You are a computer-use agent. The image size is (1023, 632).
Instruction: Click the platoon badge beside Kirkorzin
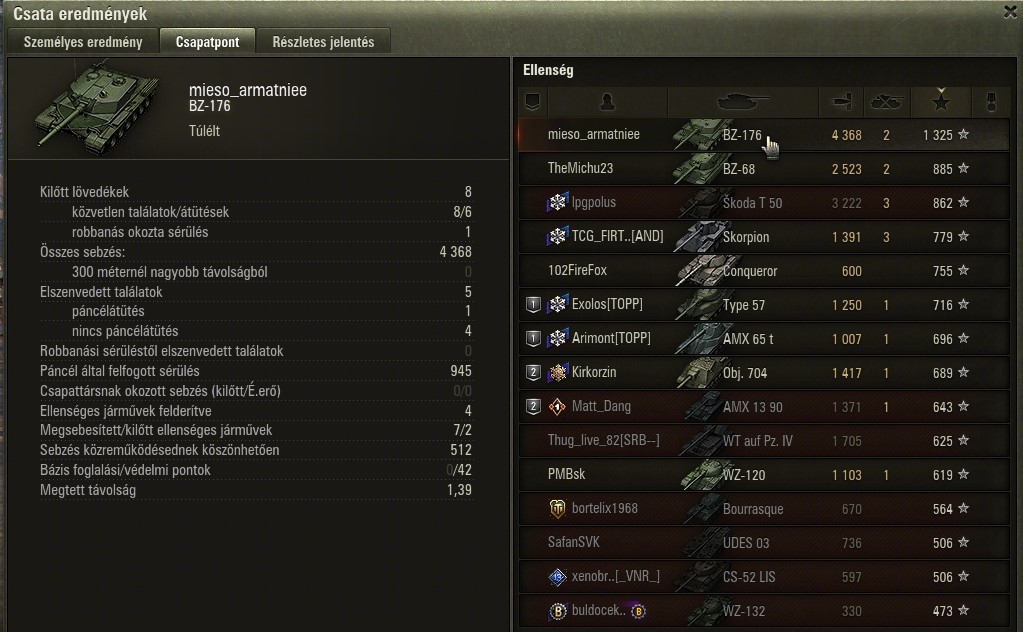[x=533, y=372]
